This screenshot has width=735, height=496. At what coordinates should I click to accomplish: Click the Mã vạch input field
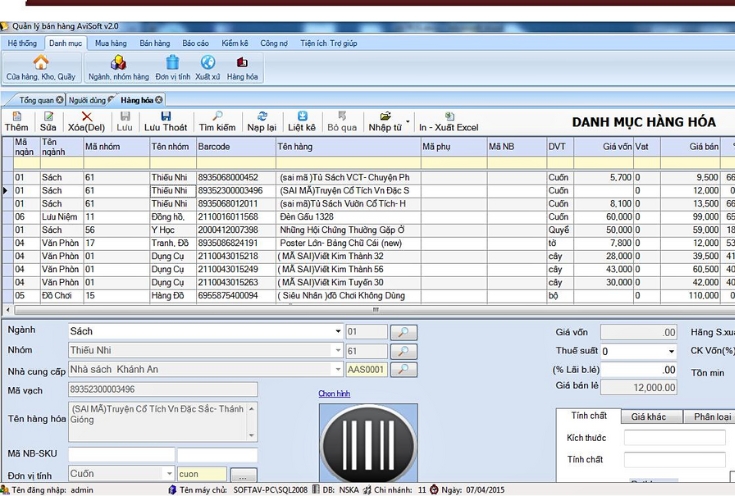pos(163,389)
